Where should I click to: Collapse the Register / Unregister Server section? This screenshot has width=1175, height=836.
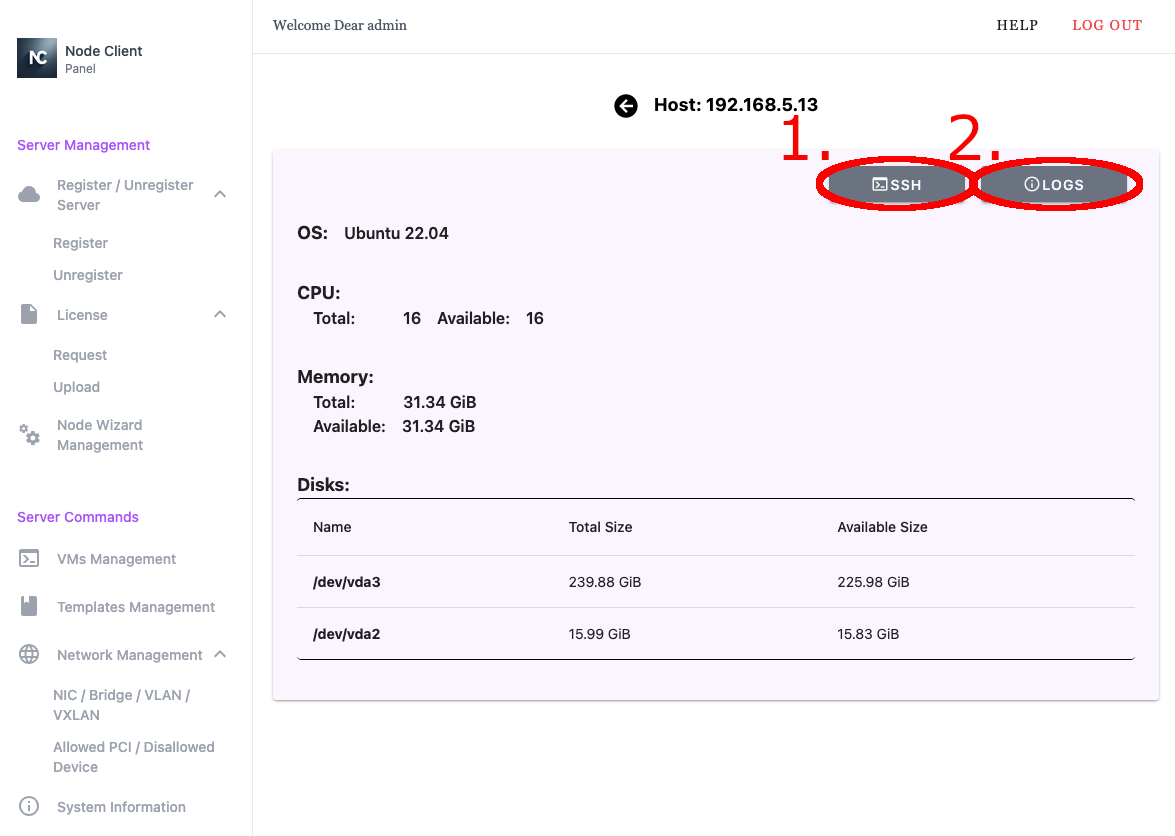pos(220,194)
